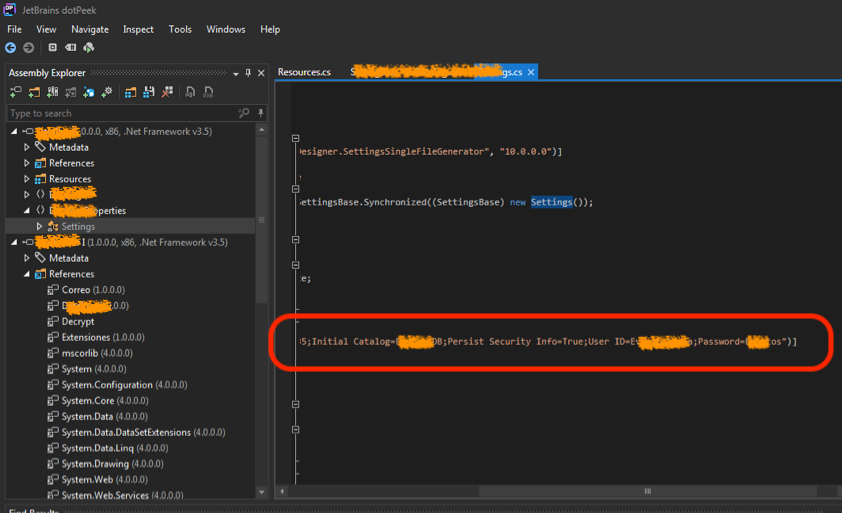Click the Navigate Back arrow
This screenshot has height=513, width=842.
point(11,47)
